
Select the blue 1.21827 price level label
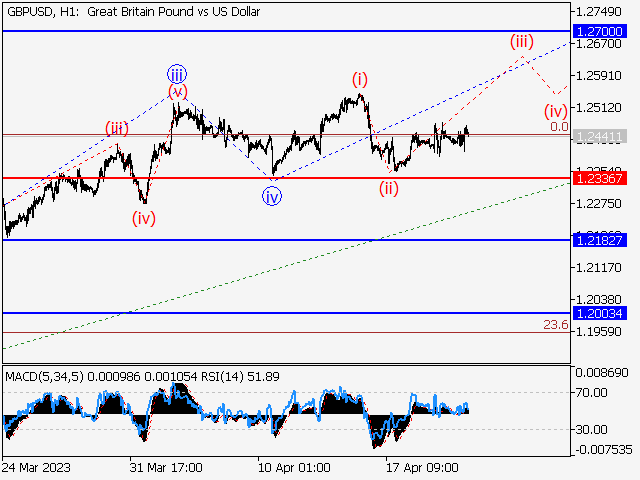click(599, 240)
